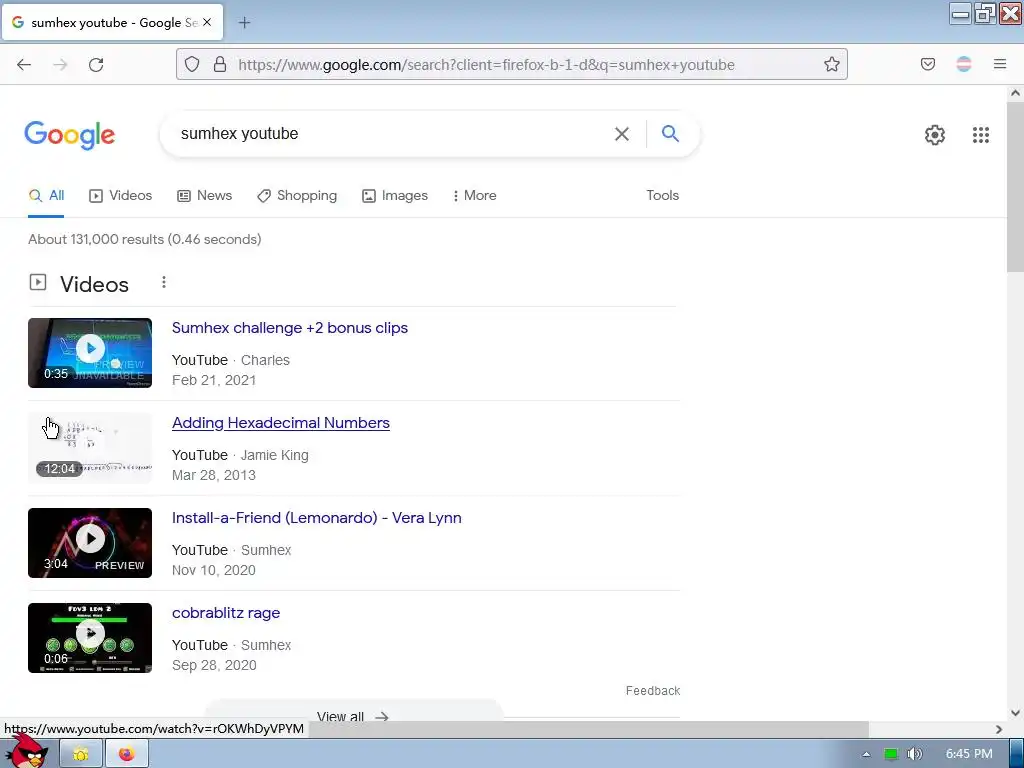Clear the search box with the X icon
Viewport: 1024px width, 768px height.
[622, 134]
